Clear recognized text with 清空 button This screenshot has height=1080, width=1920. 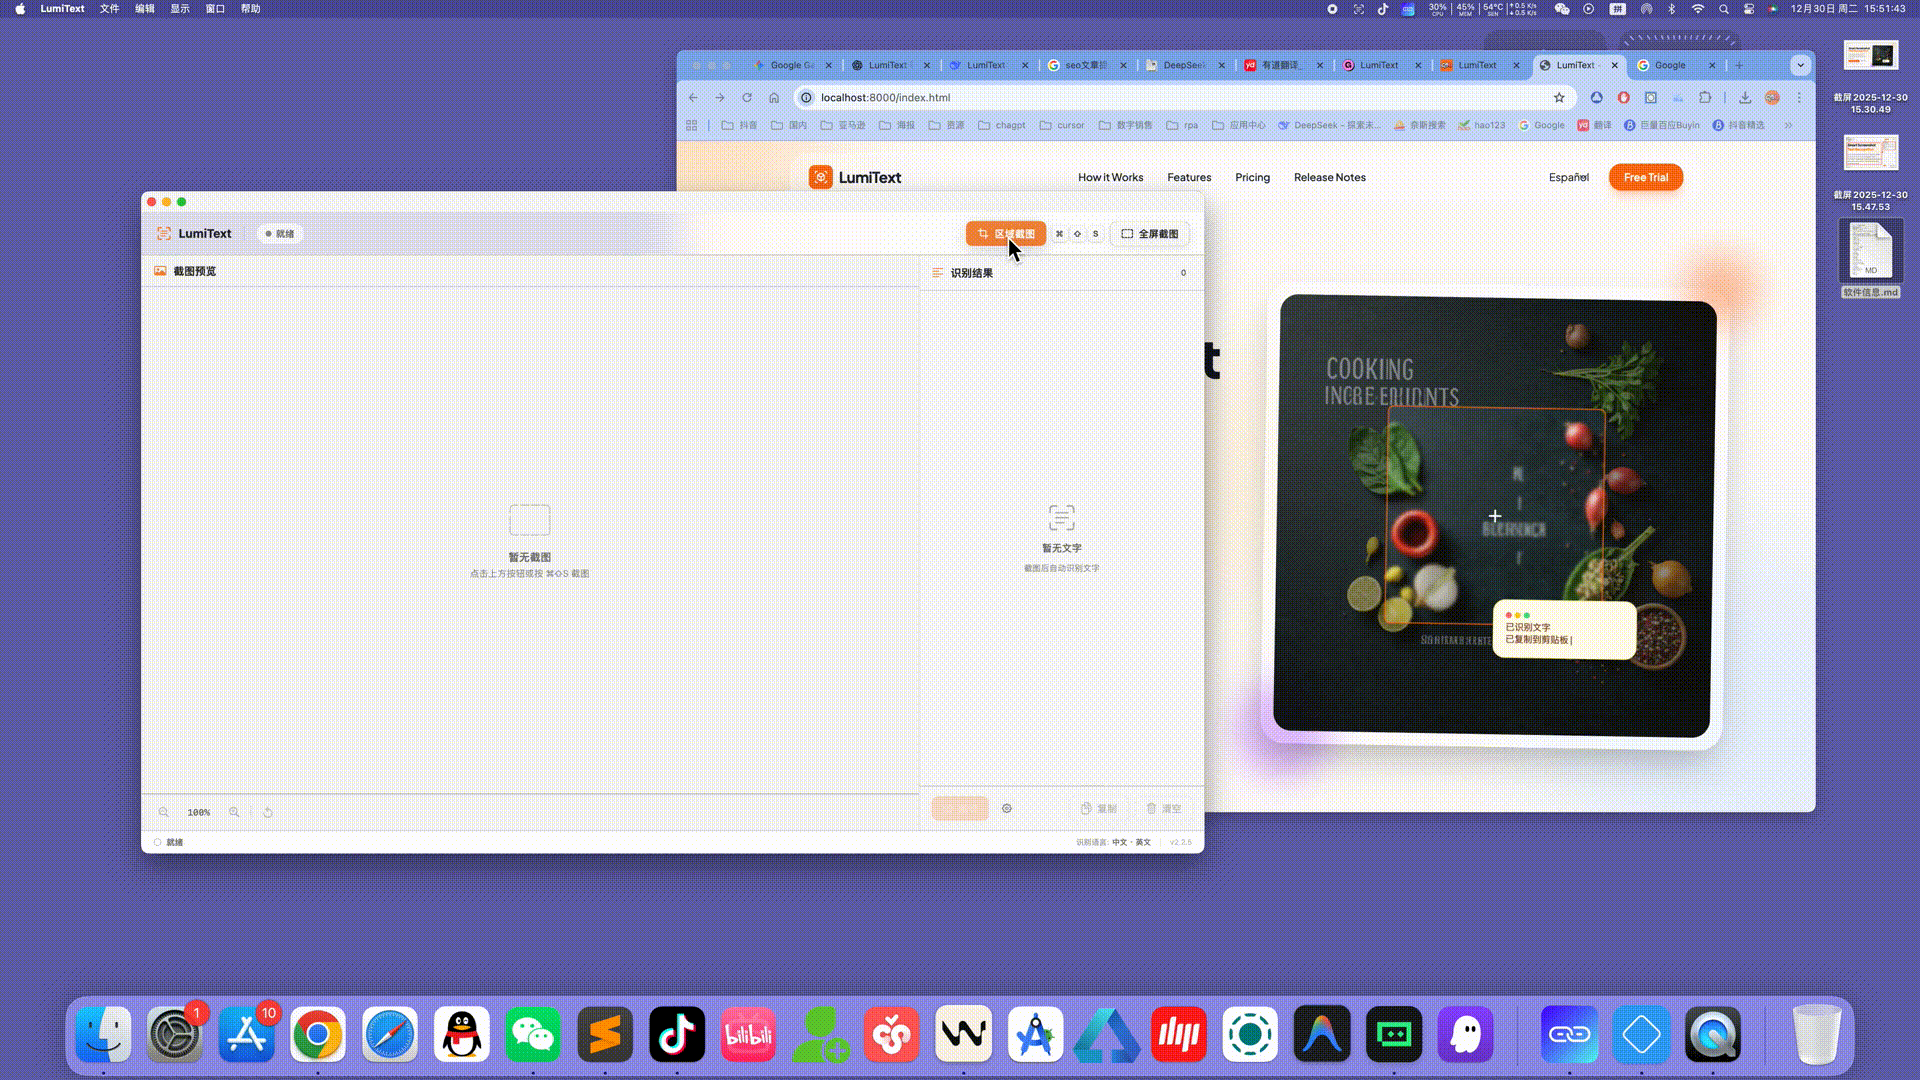pos(1164,808)
